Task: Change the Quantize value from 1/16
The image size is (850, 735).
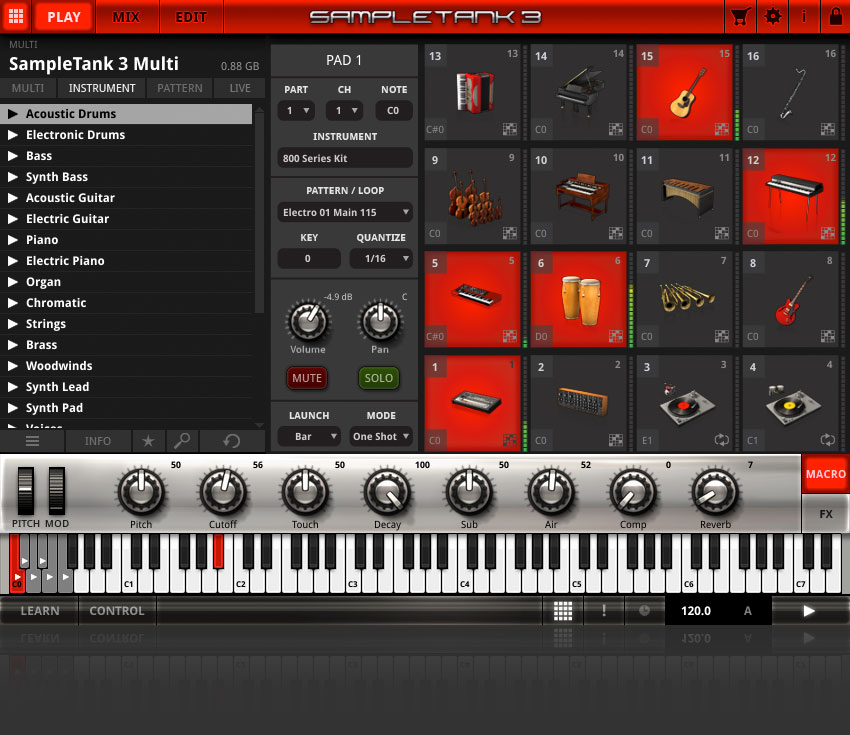Action: click(x=381, y=258)
